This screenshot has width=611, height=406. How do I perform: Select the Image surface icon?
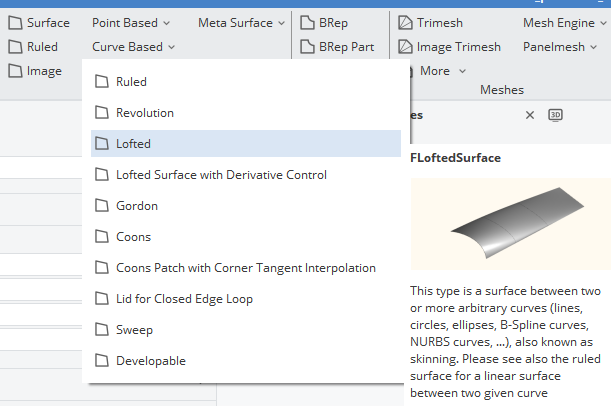16,71
